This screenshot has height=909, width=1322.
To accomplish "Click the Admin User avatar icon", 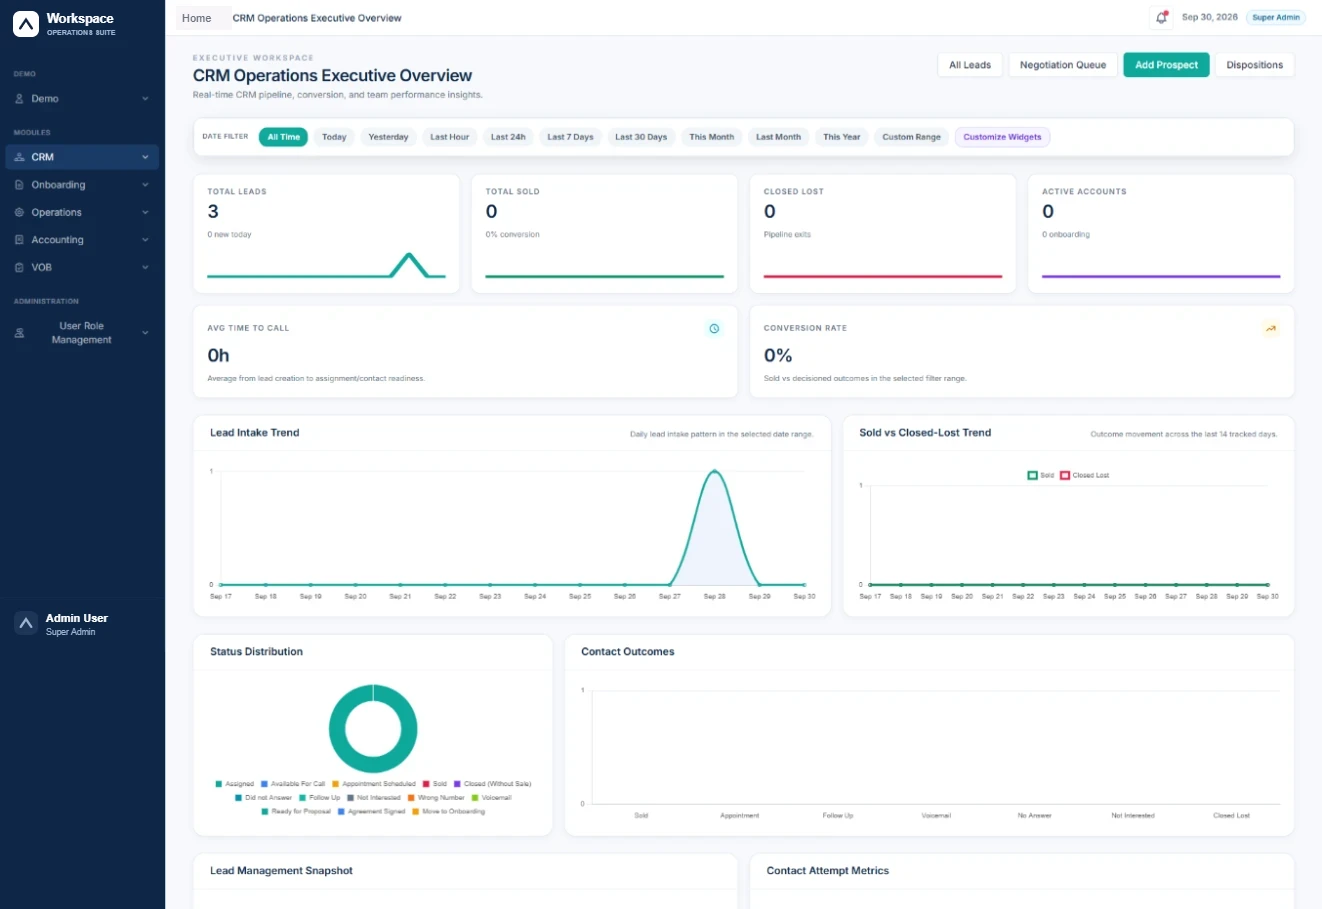I will pyautogui.click(x=26, y=624).
